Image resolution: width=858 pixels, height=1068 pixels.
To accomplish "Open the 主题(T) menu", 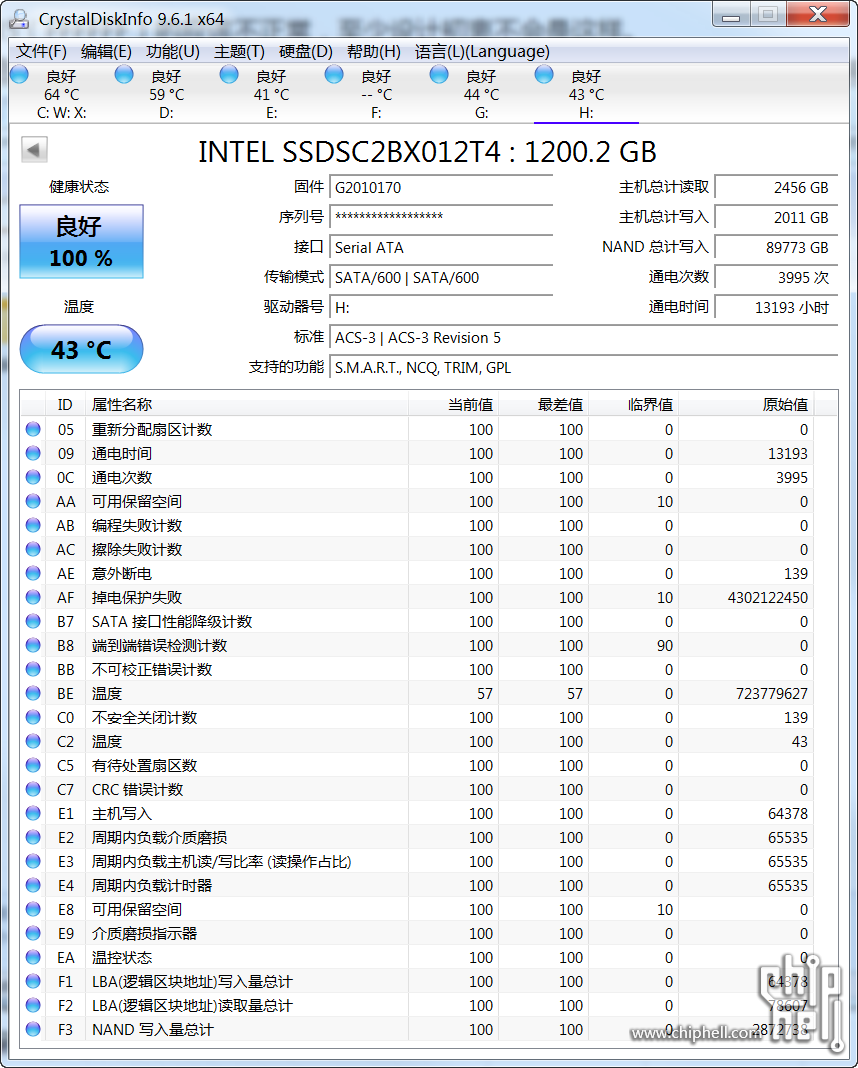I will [x=239, y=51].
